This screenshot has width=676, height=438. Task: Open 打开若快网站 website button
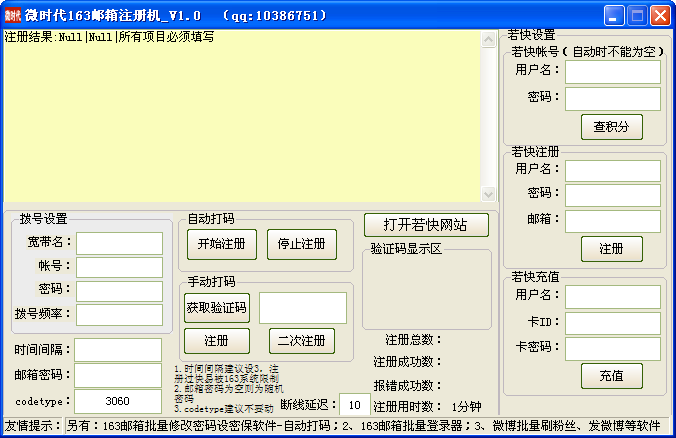tap(426, 225)
